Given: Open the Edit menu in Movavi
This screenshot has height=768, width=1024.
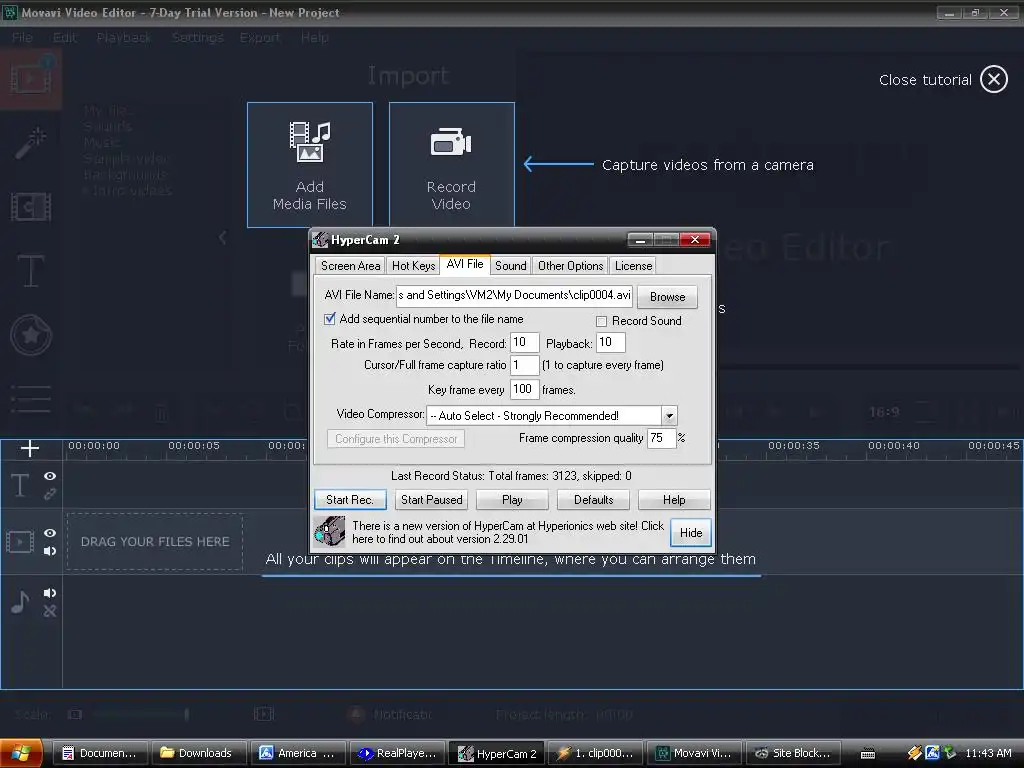Looking at the screenshot, I should (x=65, y=38).
